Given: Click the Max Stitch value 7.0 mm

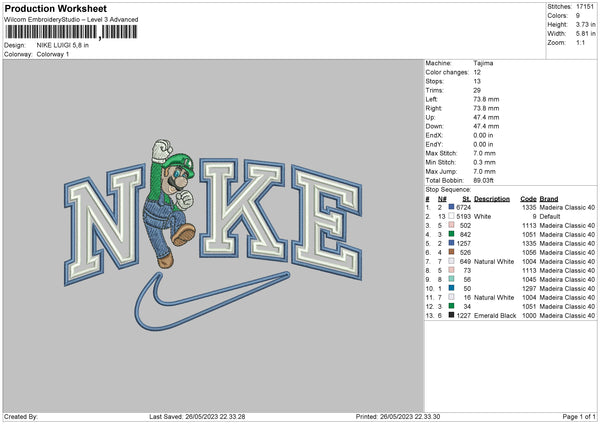Looking at the screenshot, I should click(484, 153).
